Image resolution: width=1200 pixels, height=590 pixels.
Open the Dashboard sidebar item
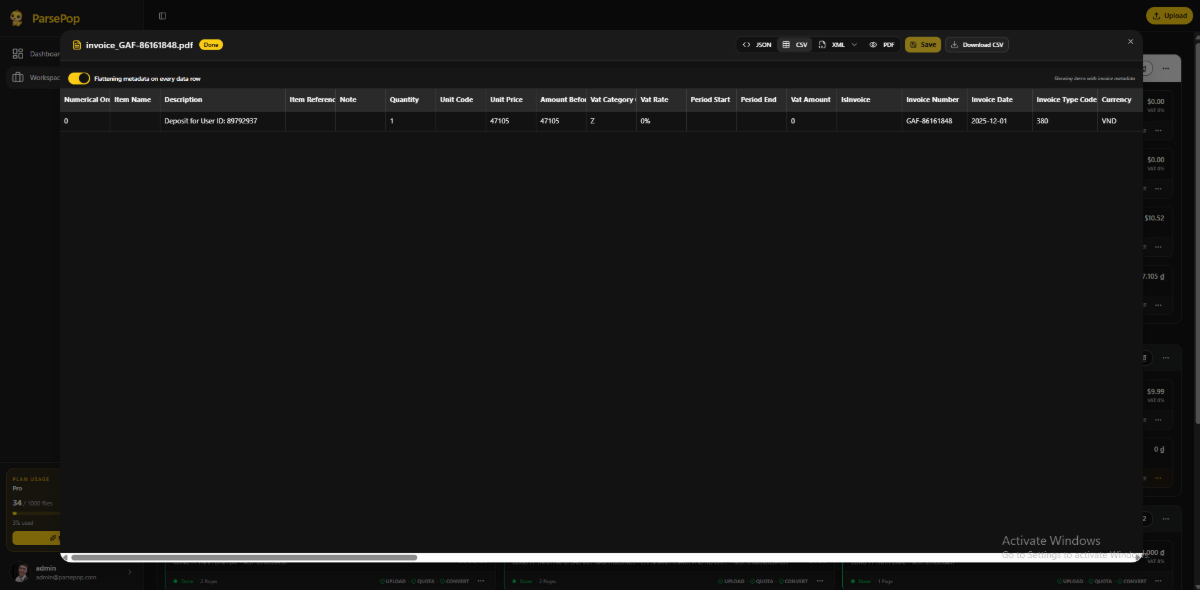click(37, 54)
